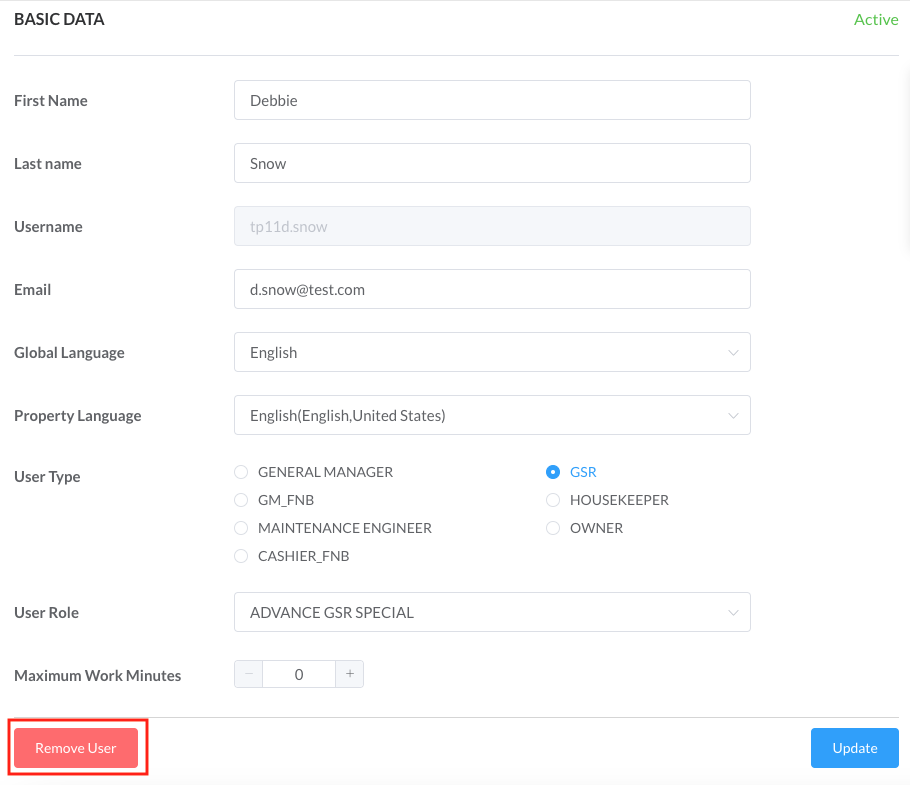Open the Global Language selector
Viewport: 910px width, 785px height.
point(492,352)
